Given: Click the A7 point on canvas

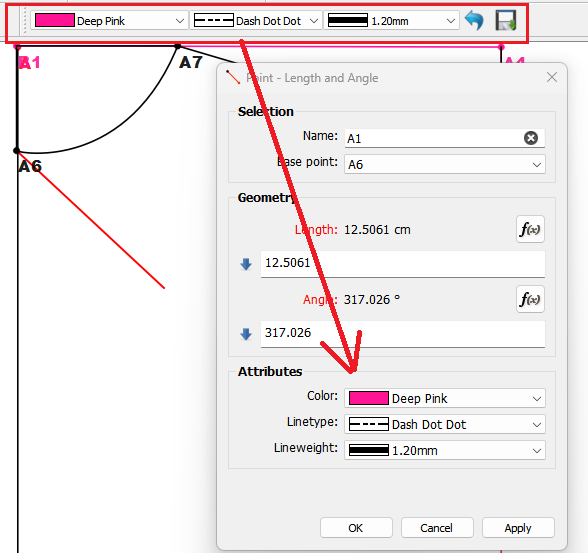Looking at the screenshot, I should [x=178, y=46].
